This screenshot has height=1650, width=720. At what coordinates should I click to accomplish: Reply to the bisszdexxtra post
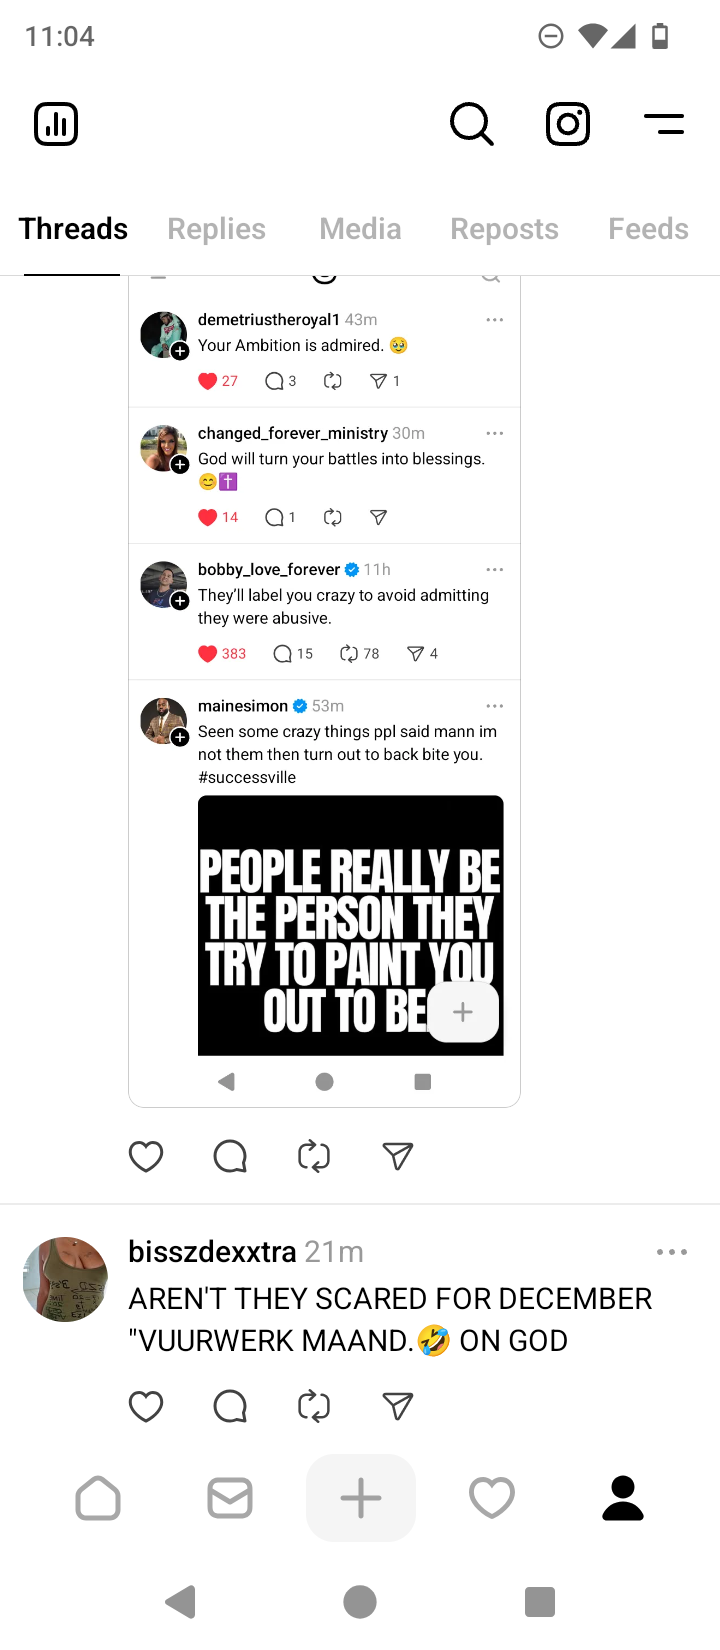coord(230,1406)
